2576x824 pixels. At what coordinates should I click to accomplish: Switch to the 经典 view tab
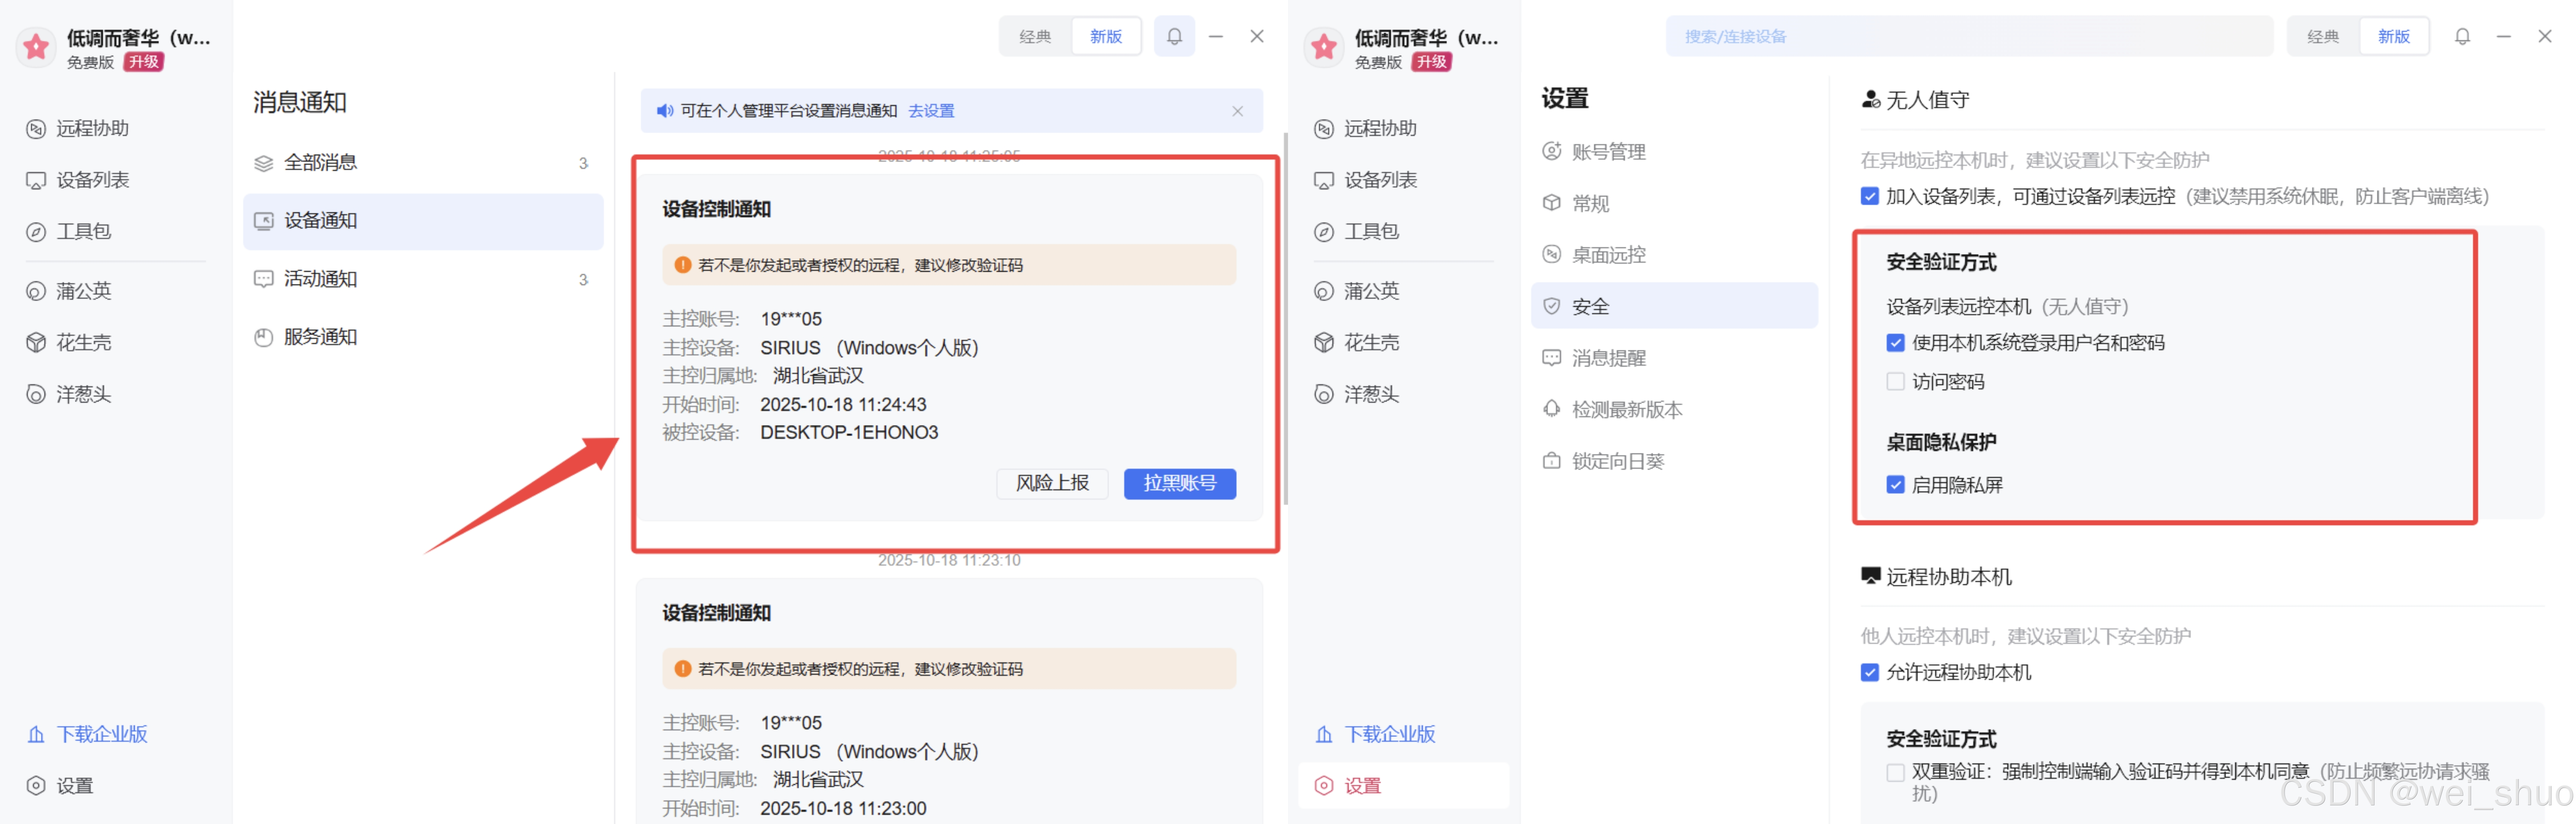click(1035, 36)
